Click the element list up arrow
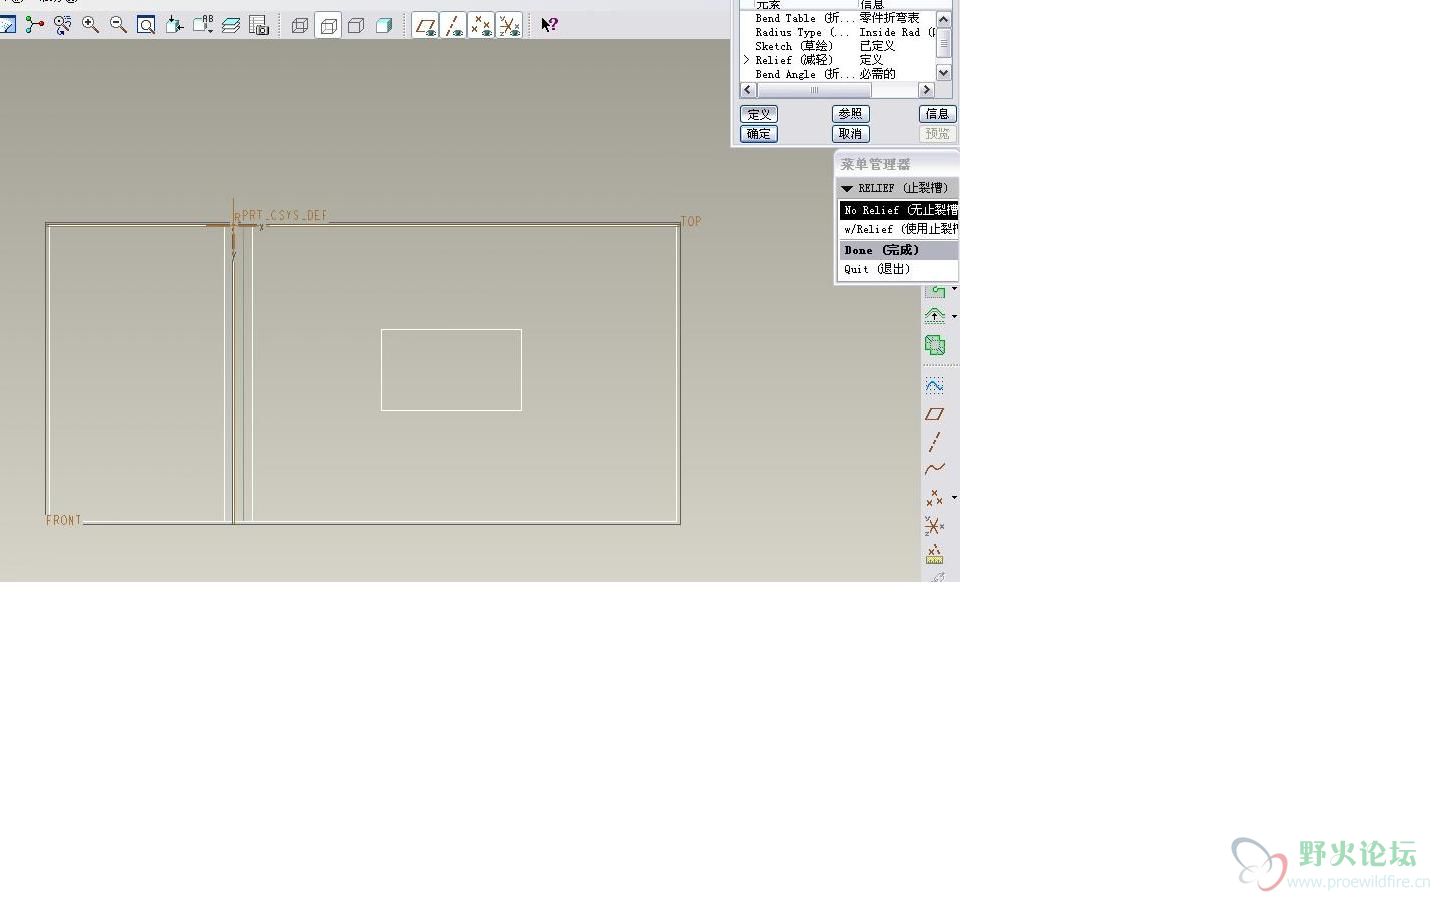 pyautogui.click(x=943, y=19)
